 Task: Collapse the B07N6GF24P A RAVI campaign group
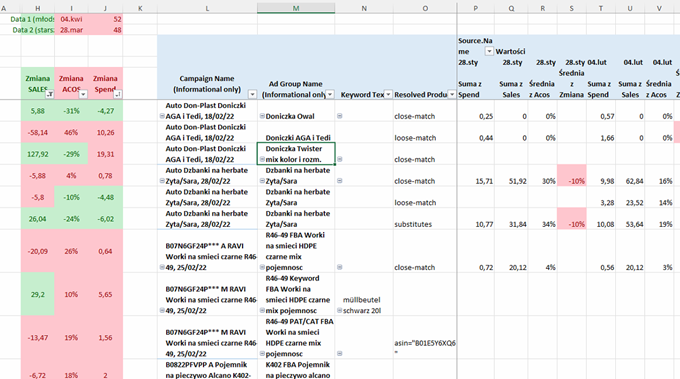[162, 268]
